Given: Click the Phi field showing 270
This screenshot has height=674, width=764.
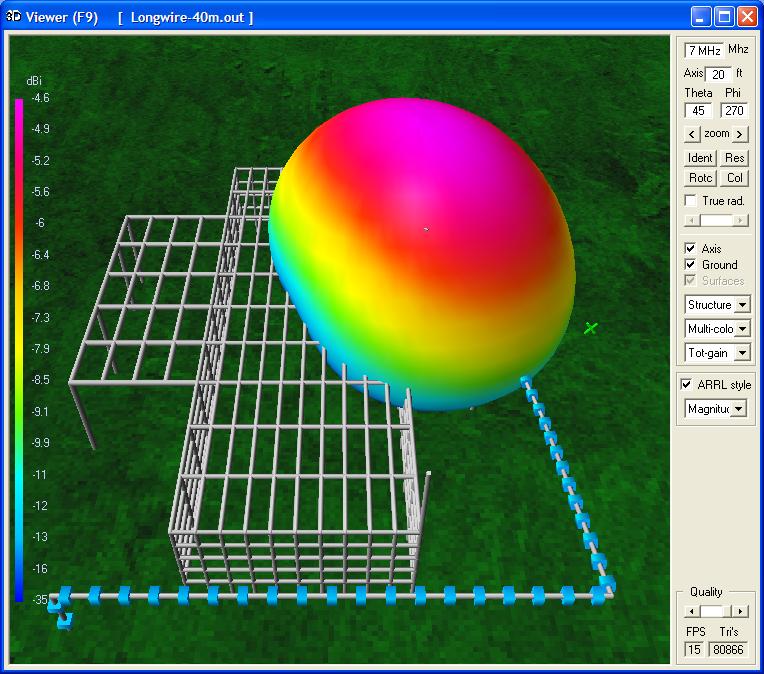Looking at the screenshot, I should [734, 111].
